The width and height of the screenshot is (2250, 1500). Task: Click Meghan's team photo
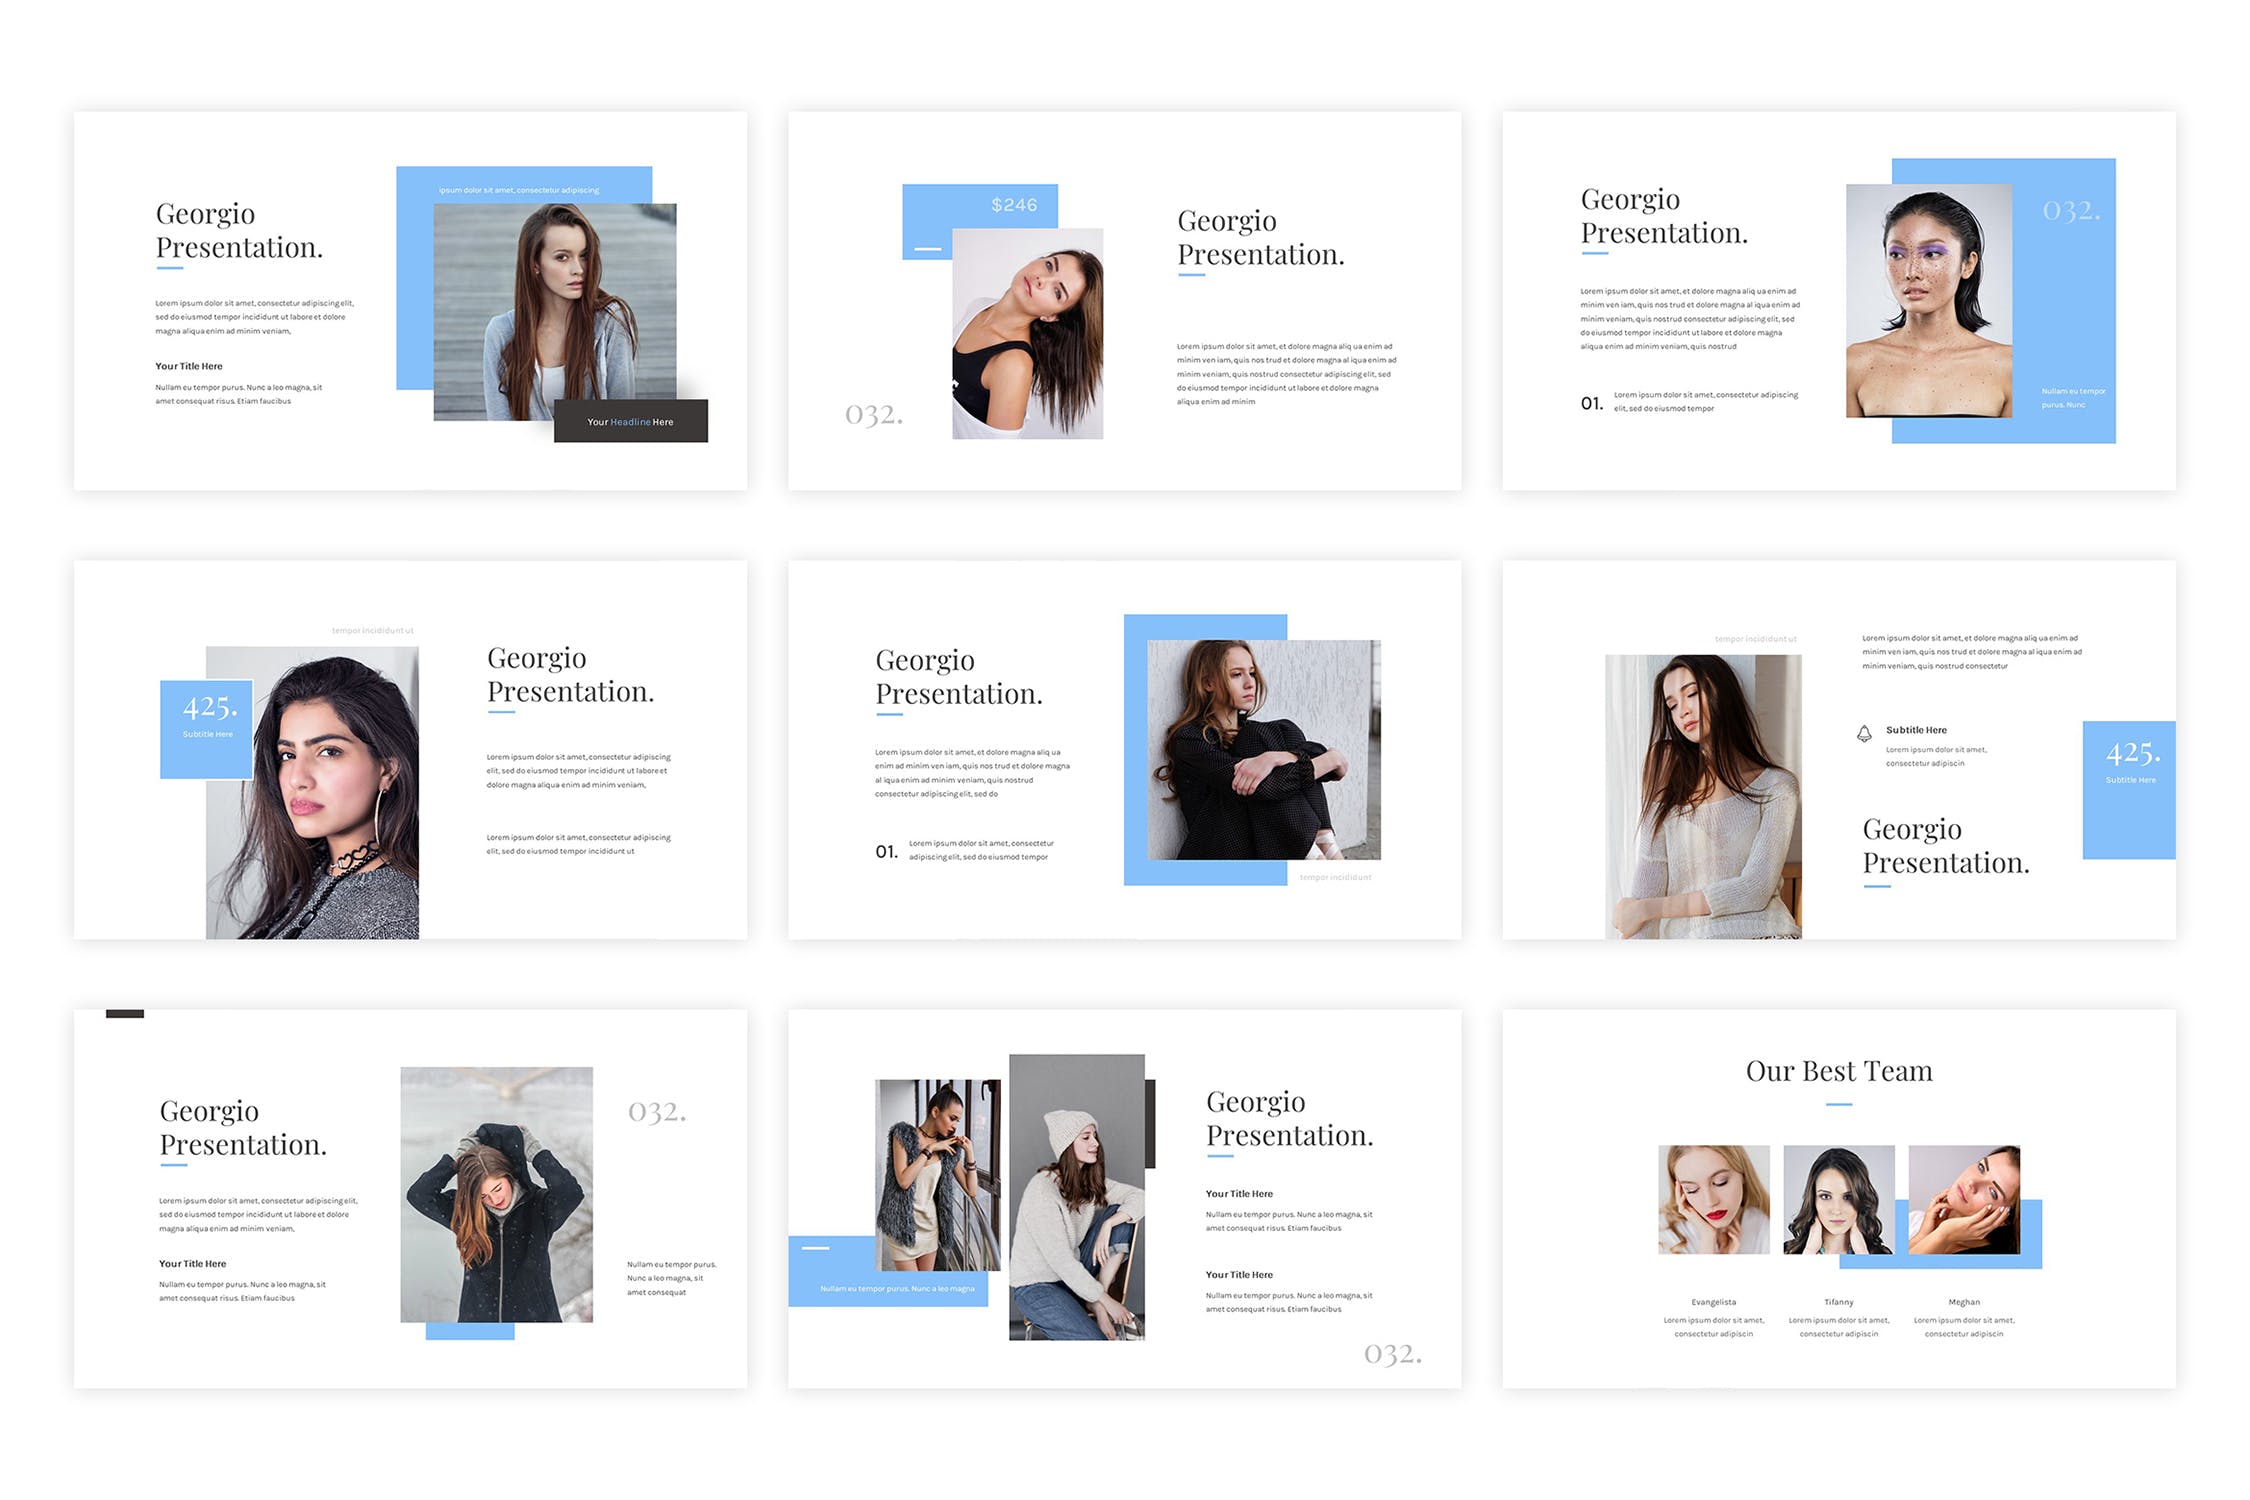point(1963,1199)
